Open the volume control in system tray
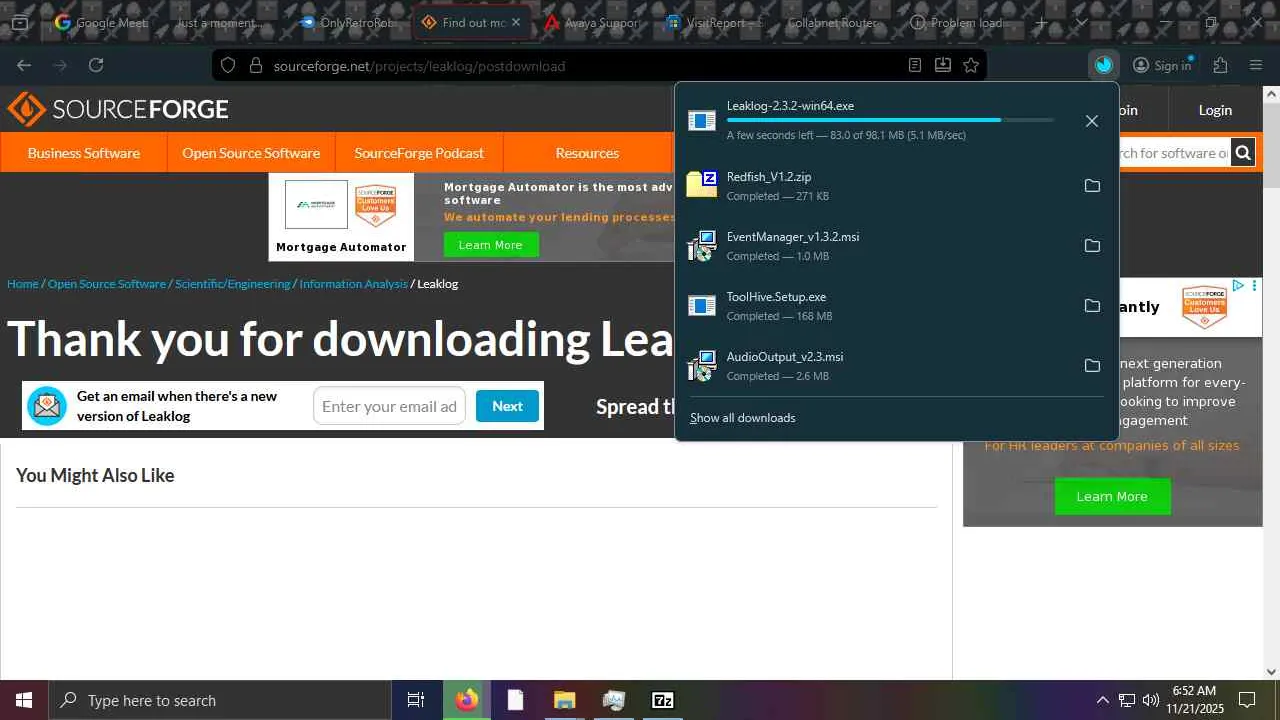This screenshot has height=720, width=1280. (x=1151, y=700)
